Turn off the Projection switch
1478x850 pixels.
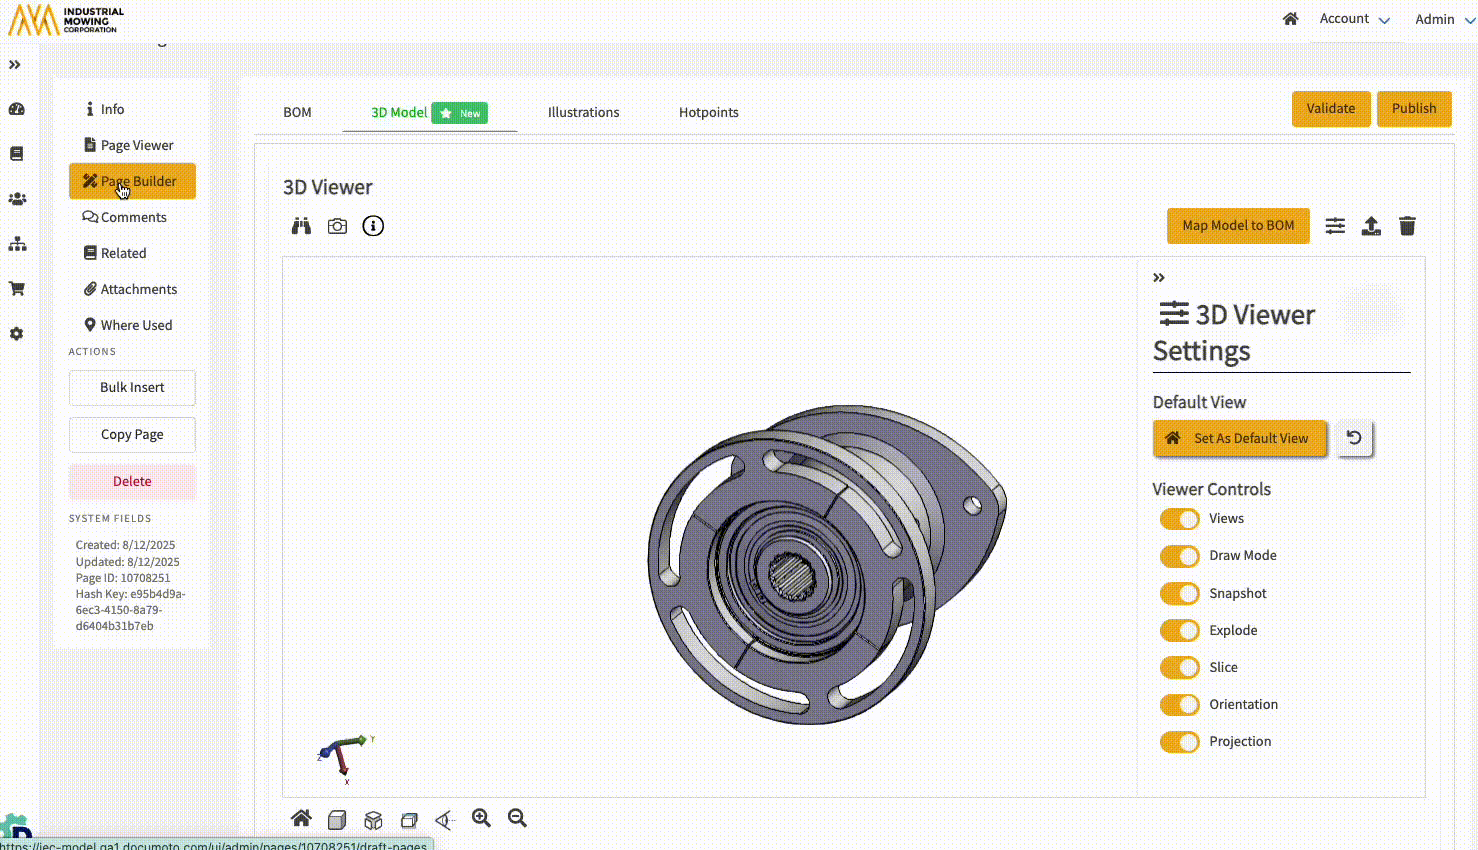pos(1179,742)
